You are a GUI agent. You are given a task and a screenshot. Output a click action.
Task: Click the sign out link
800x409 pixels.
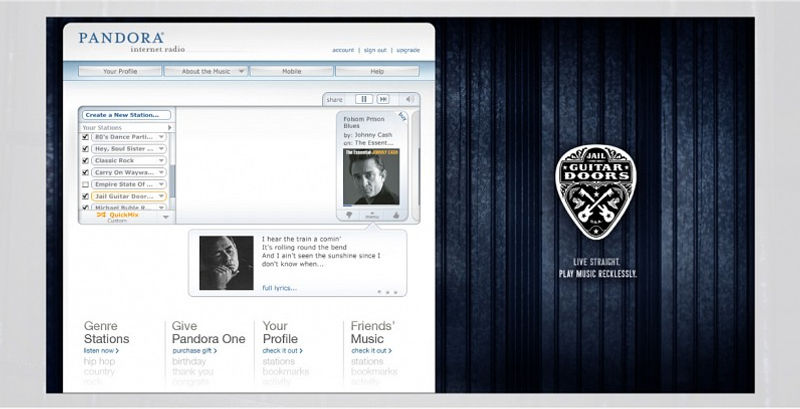(375, 50)
